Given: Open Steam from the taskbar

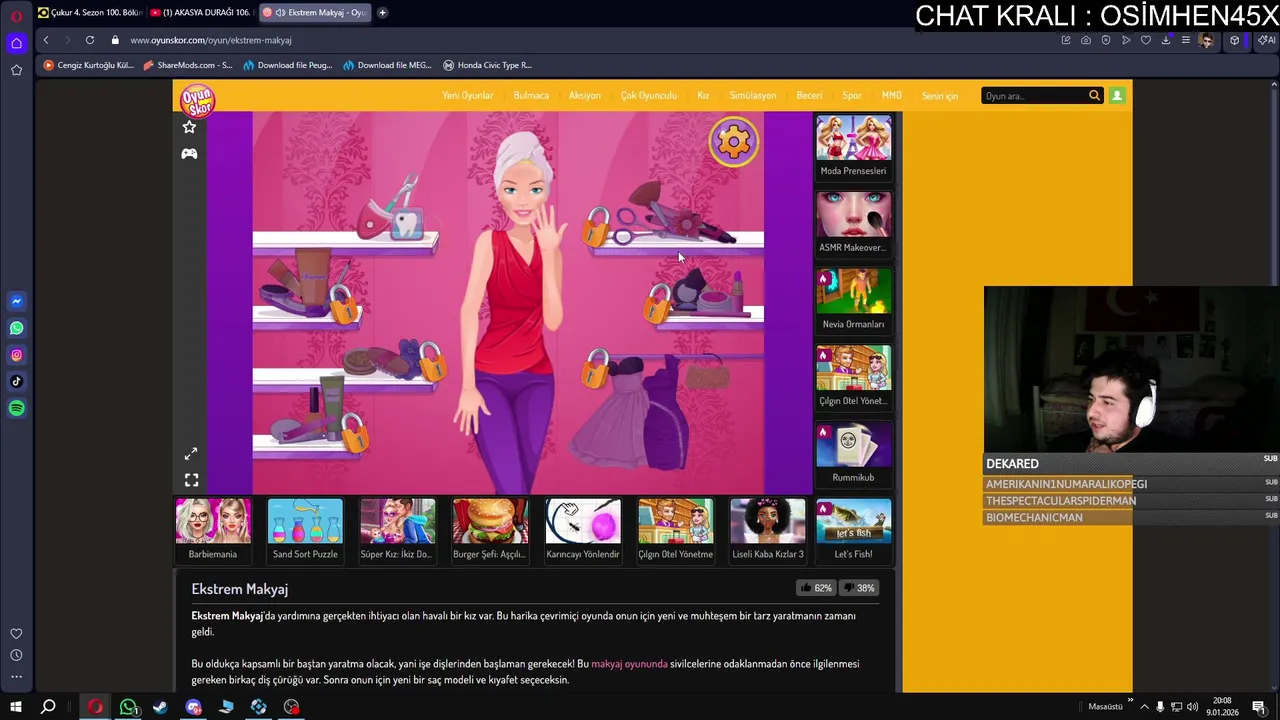Looking at the screenshot, I should click(x=160, y=707).
